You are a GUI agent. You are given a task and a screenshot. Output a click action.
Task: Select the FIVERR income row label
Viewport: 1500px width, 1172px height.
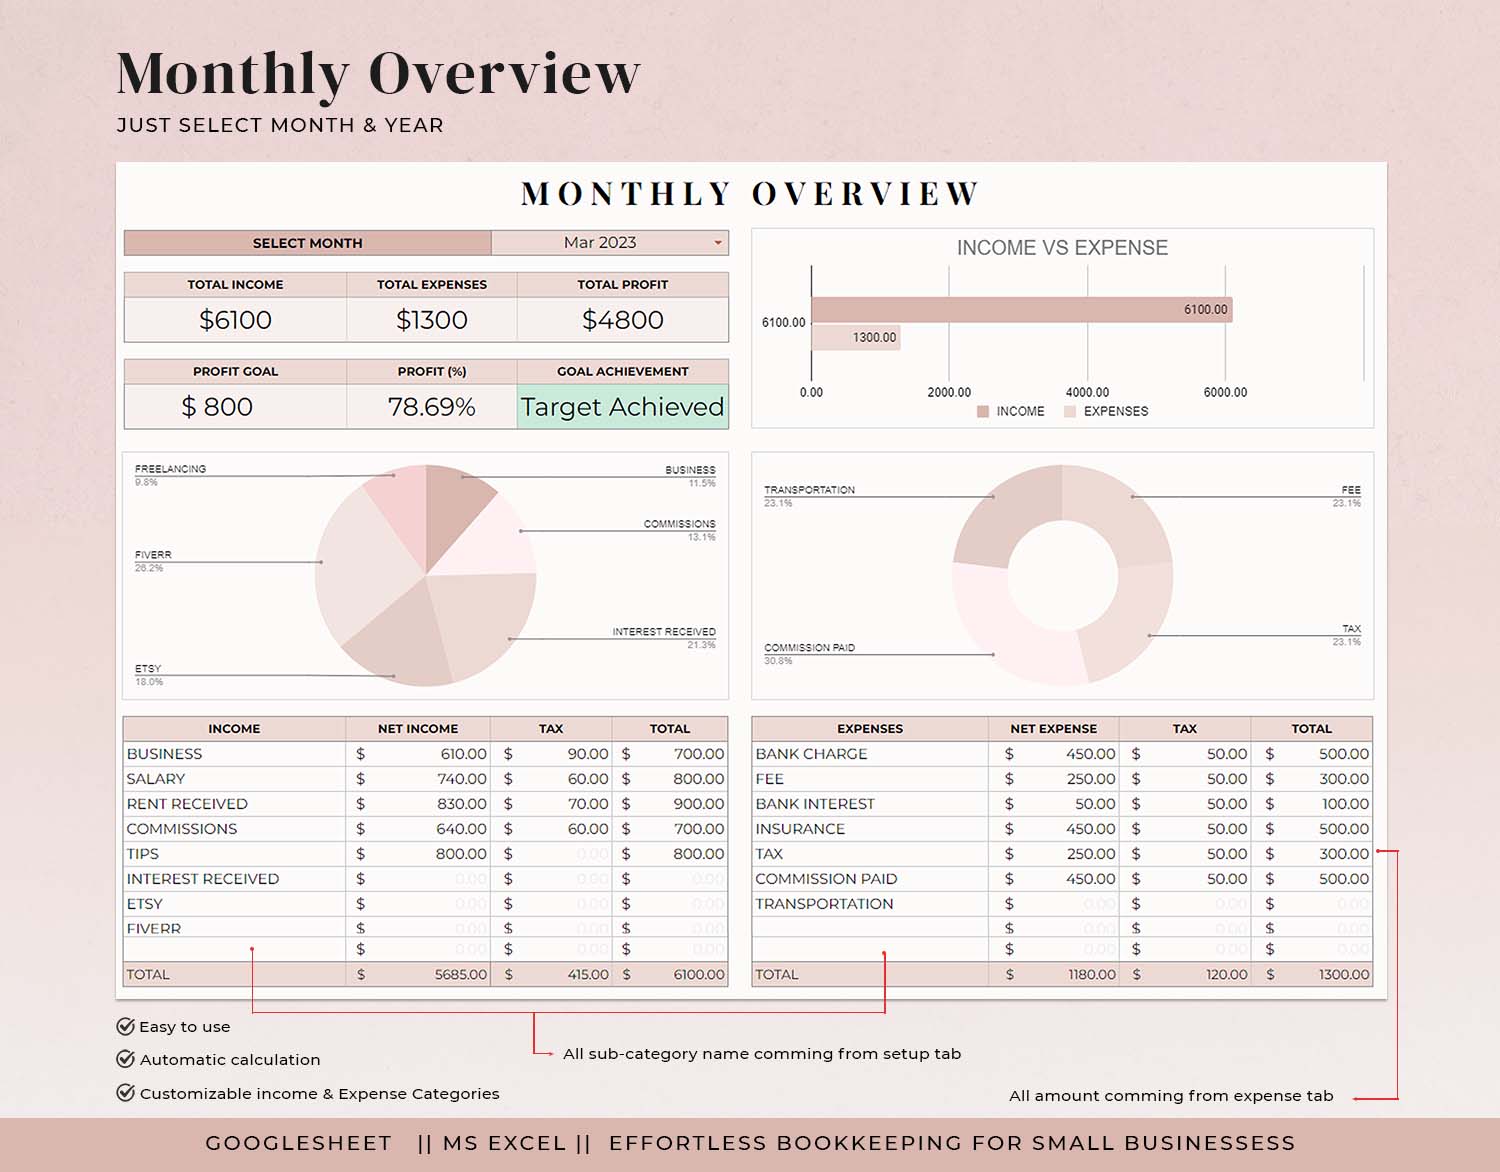click(154, 929)
